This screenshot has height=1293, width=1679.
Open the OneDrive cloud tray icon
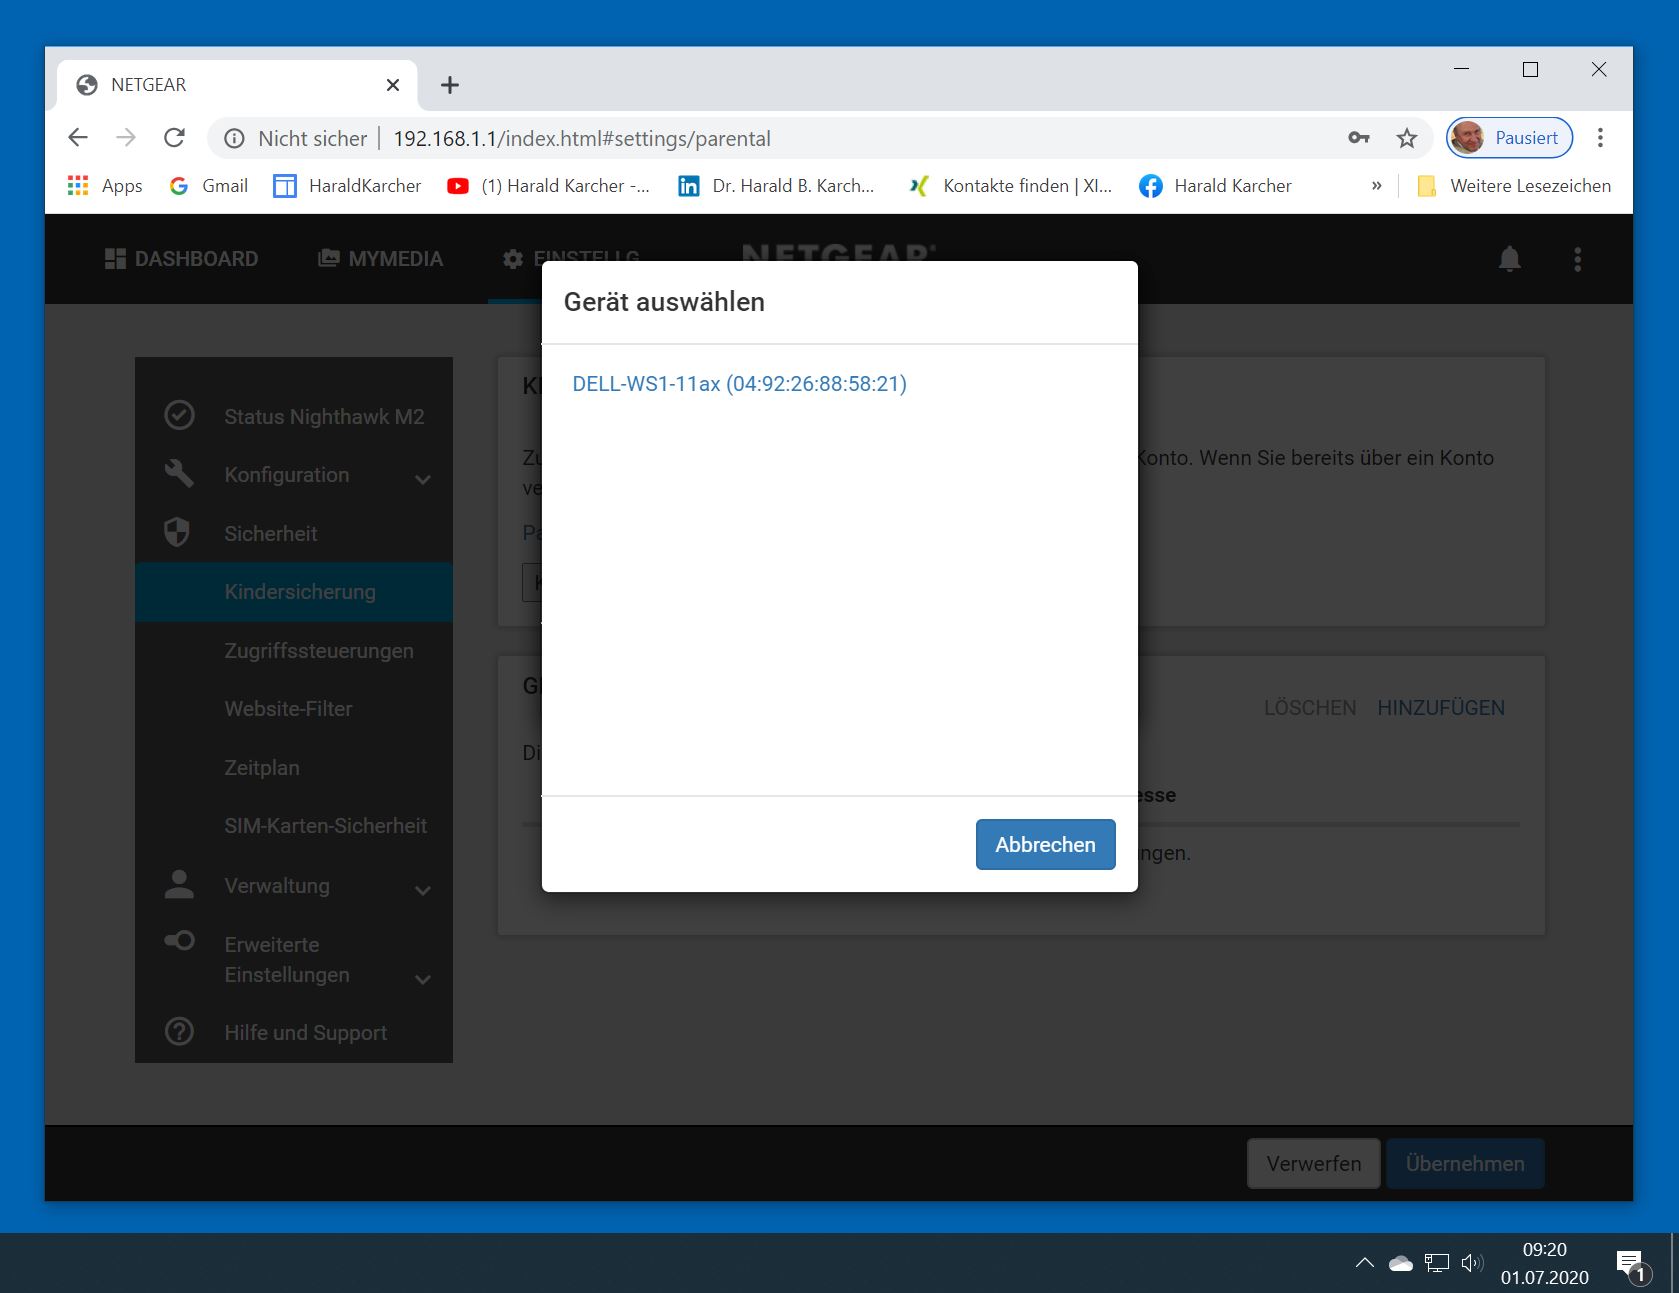(1401, 1263)
